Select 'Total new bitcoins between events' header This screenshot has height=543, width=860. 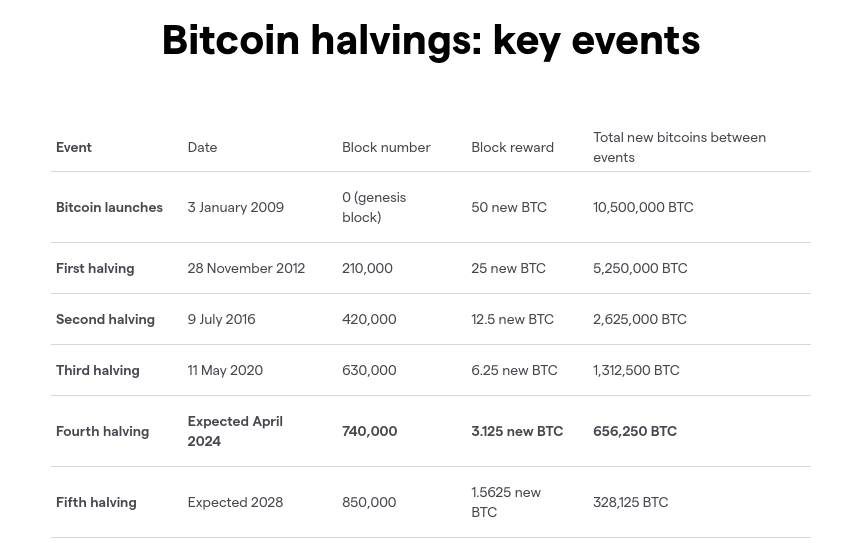click(679, 148)
